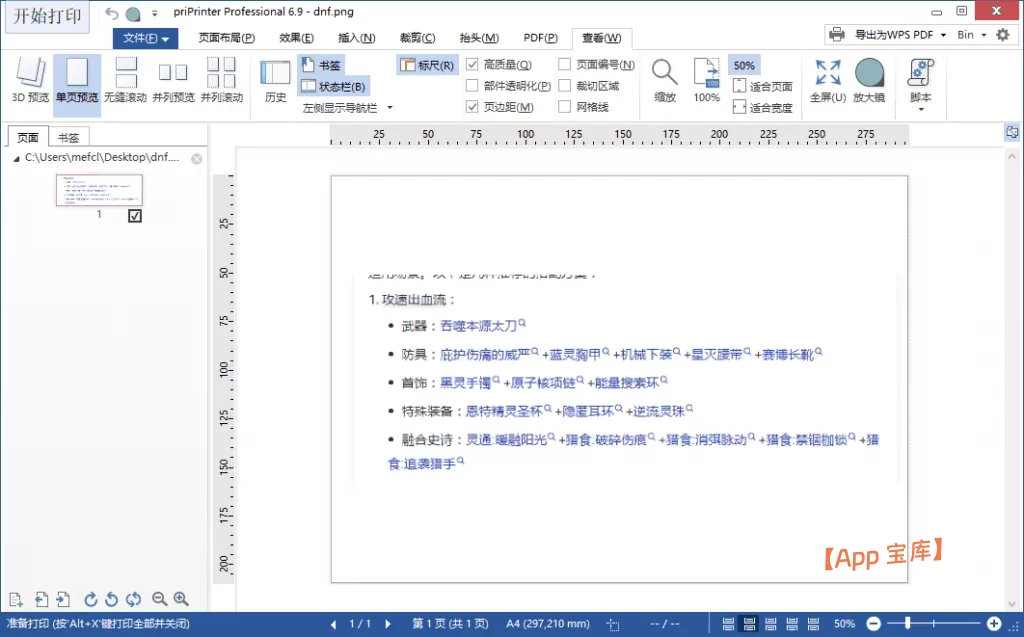Viewport: 1024px width, 637px height.
Task: Click the 缩放 magnifier zoom icon
Action: pos(665,80)
